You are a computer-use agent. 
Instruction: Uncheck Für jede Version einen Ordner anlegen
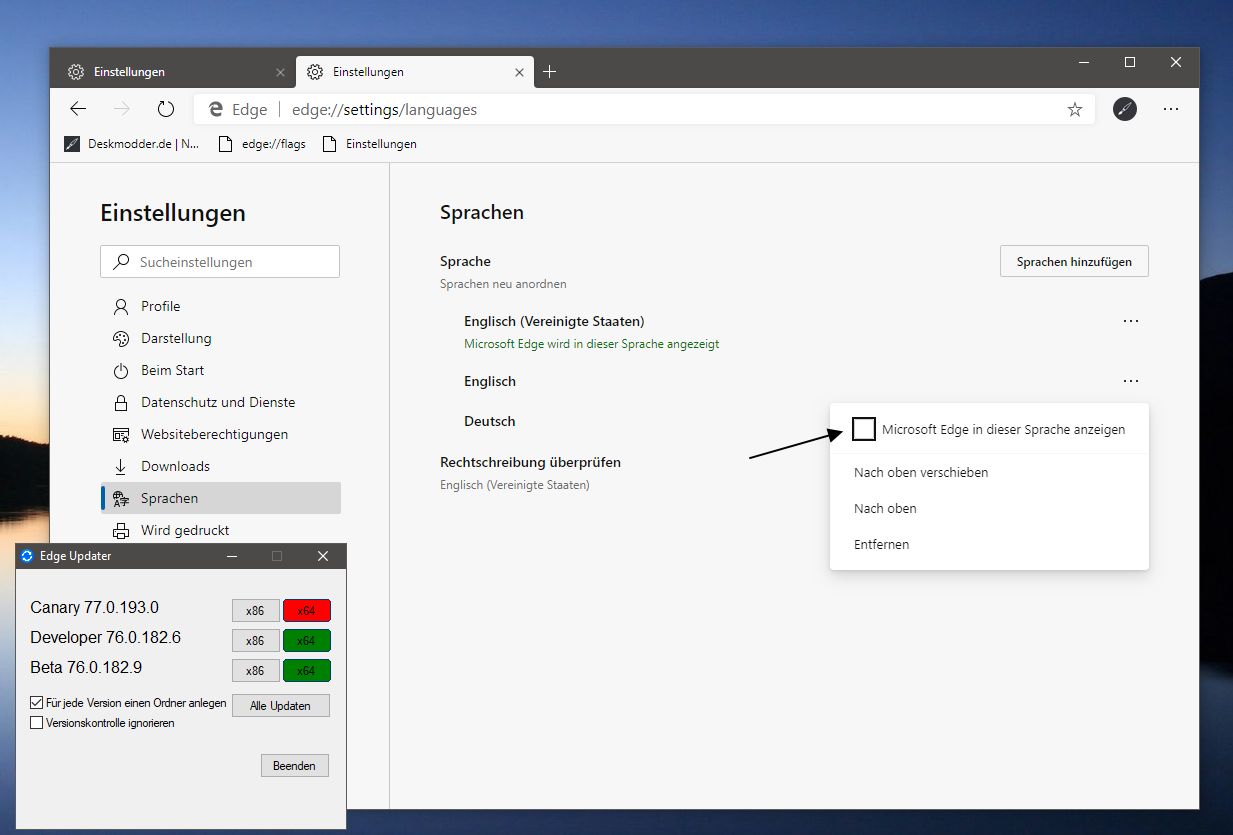37,703
